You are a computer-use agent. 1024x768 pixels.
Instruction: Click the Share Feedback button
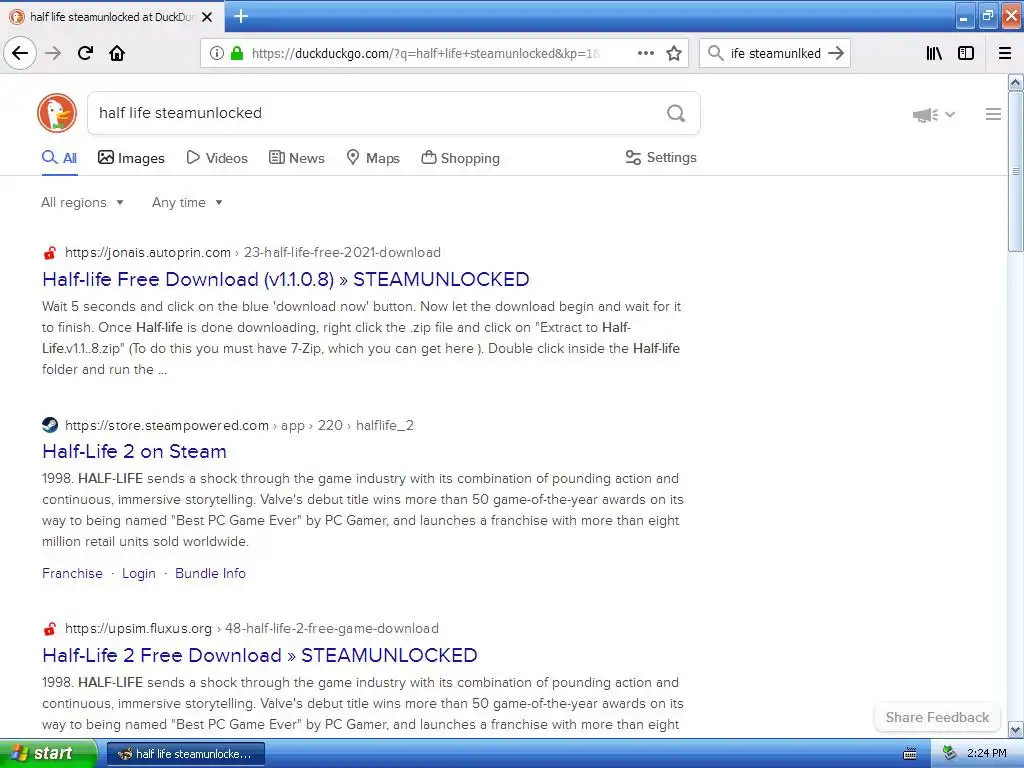[x=937, y=718]
